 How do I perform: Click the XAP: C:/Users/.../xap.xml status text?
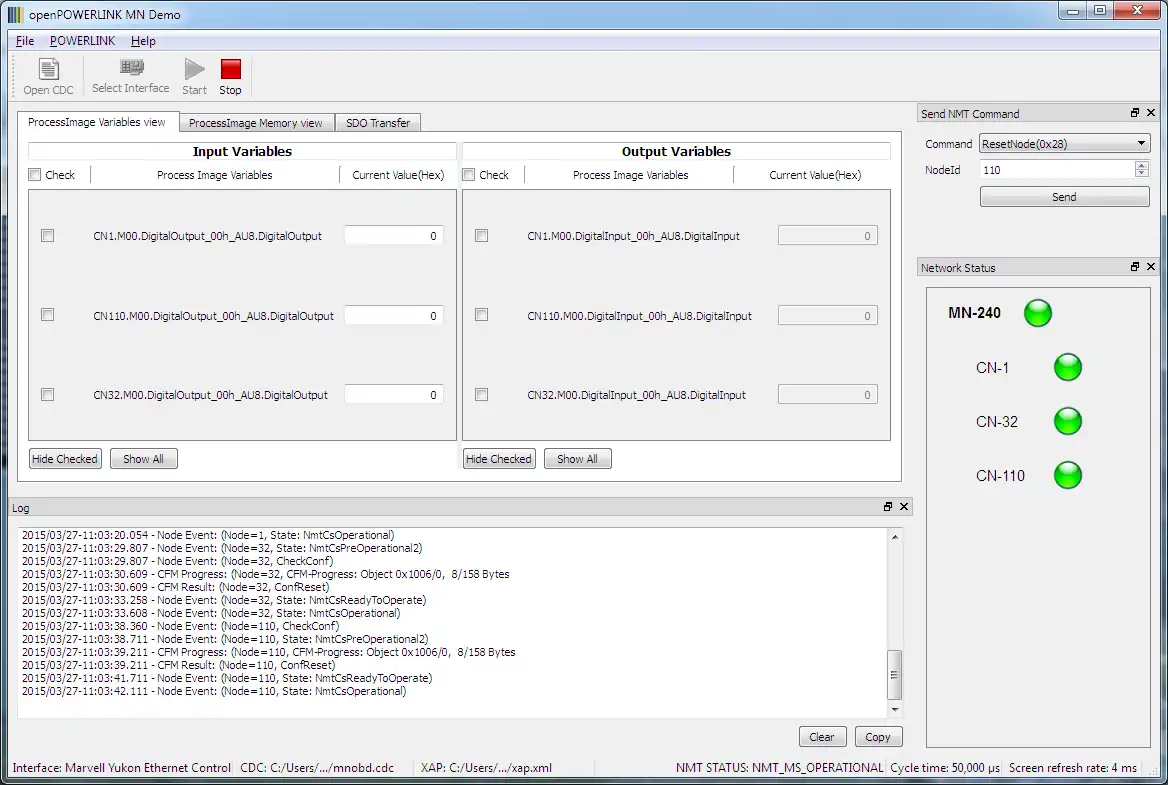[x=486, y=767]
